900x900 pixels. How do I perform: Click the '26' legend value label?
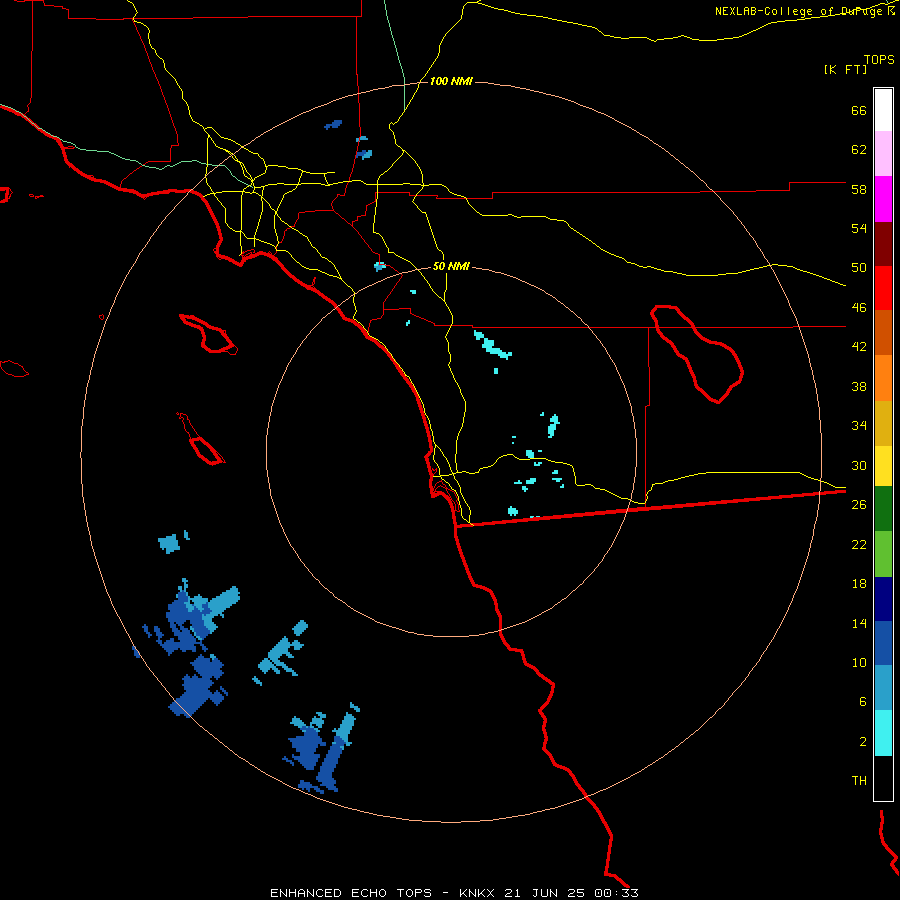tap(859, 505)
